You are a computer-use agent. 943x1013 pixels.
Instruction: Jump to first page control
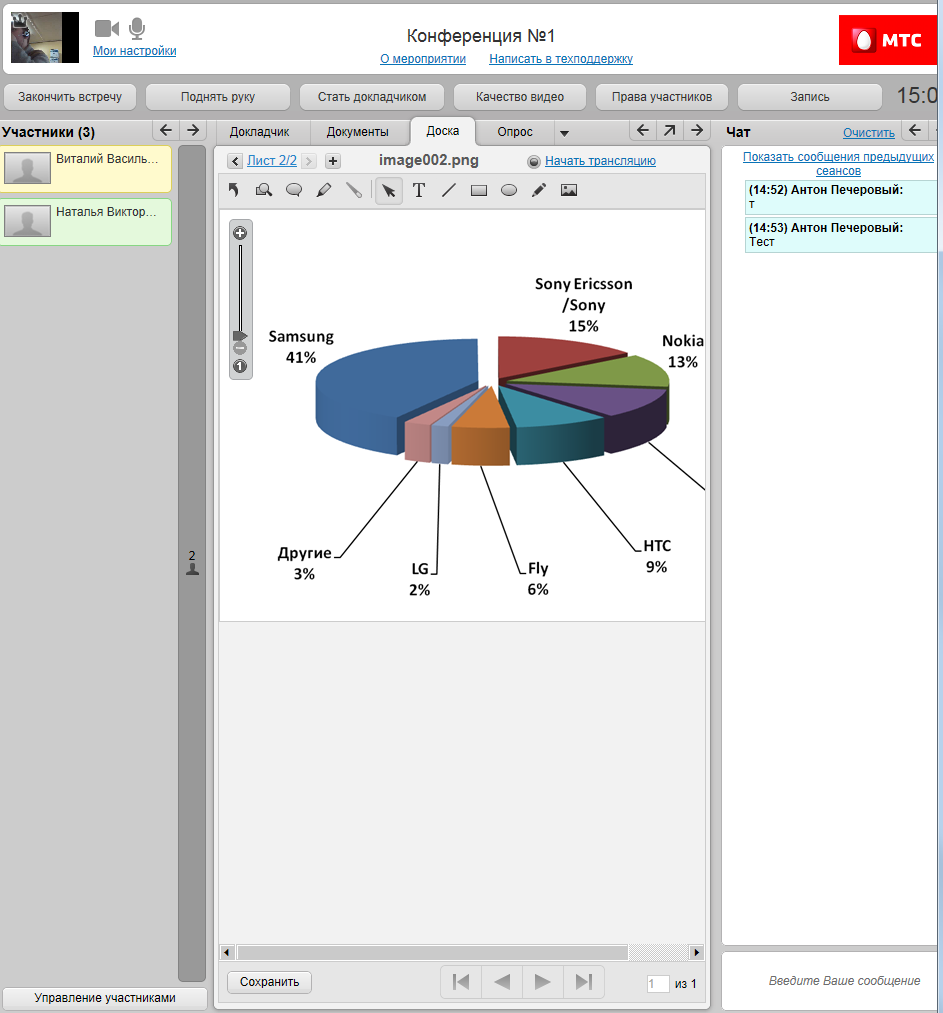point(461,982)
